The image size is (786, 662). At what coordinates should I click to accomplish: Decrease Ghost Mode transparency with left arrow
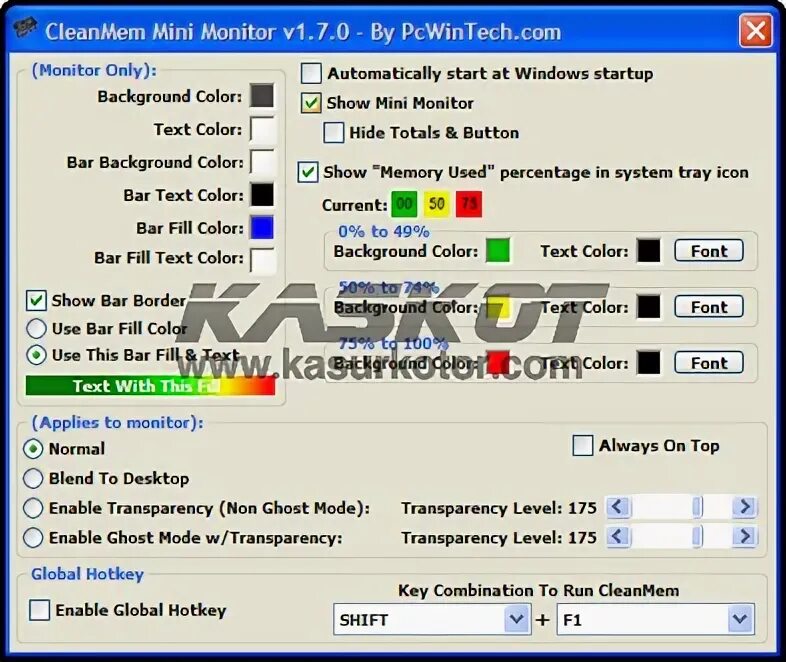pos(618,537)
